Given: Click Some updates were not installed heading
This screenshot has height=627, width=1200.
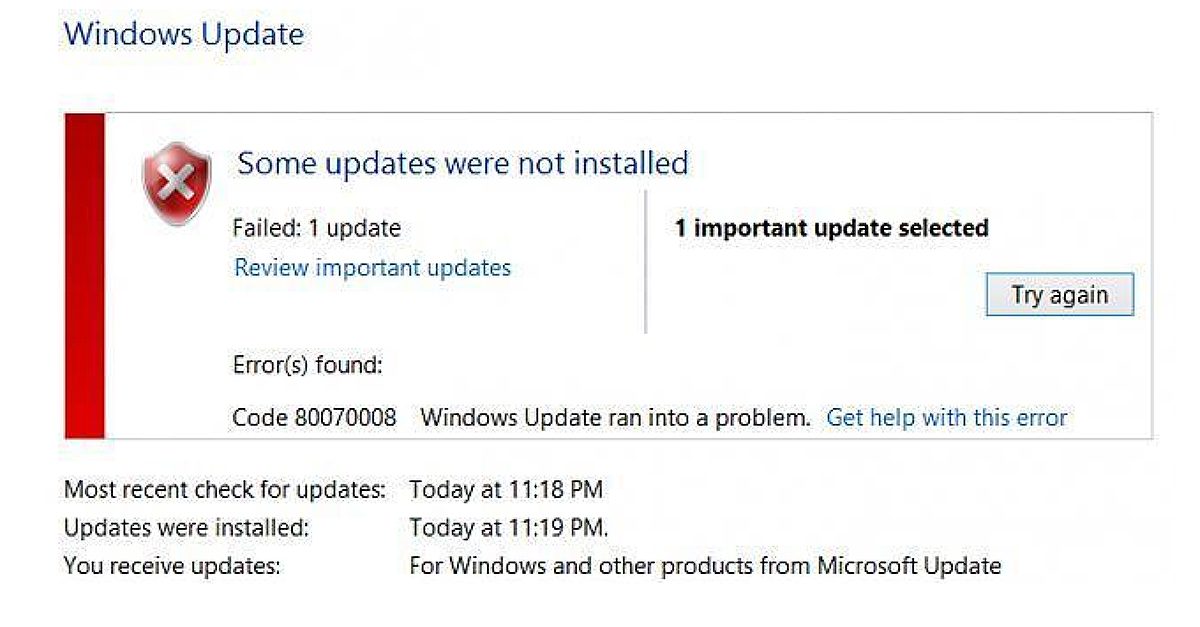Looking at the screenshot, I should [462, 163].
